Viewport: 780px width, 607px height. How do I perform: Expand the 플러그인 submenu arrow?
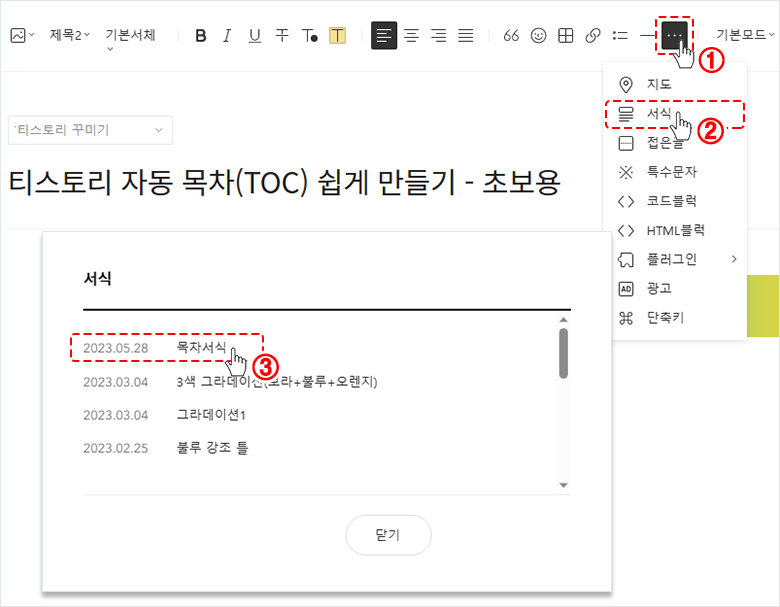pyautogui.click(x=734, y=259)
